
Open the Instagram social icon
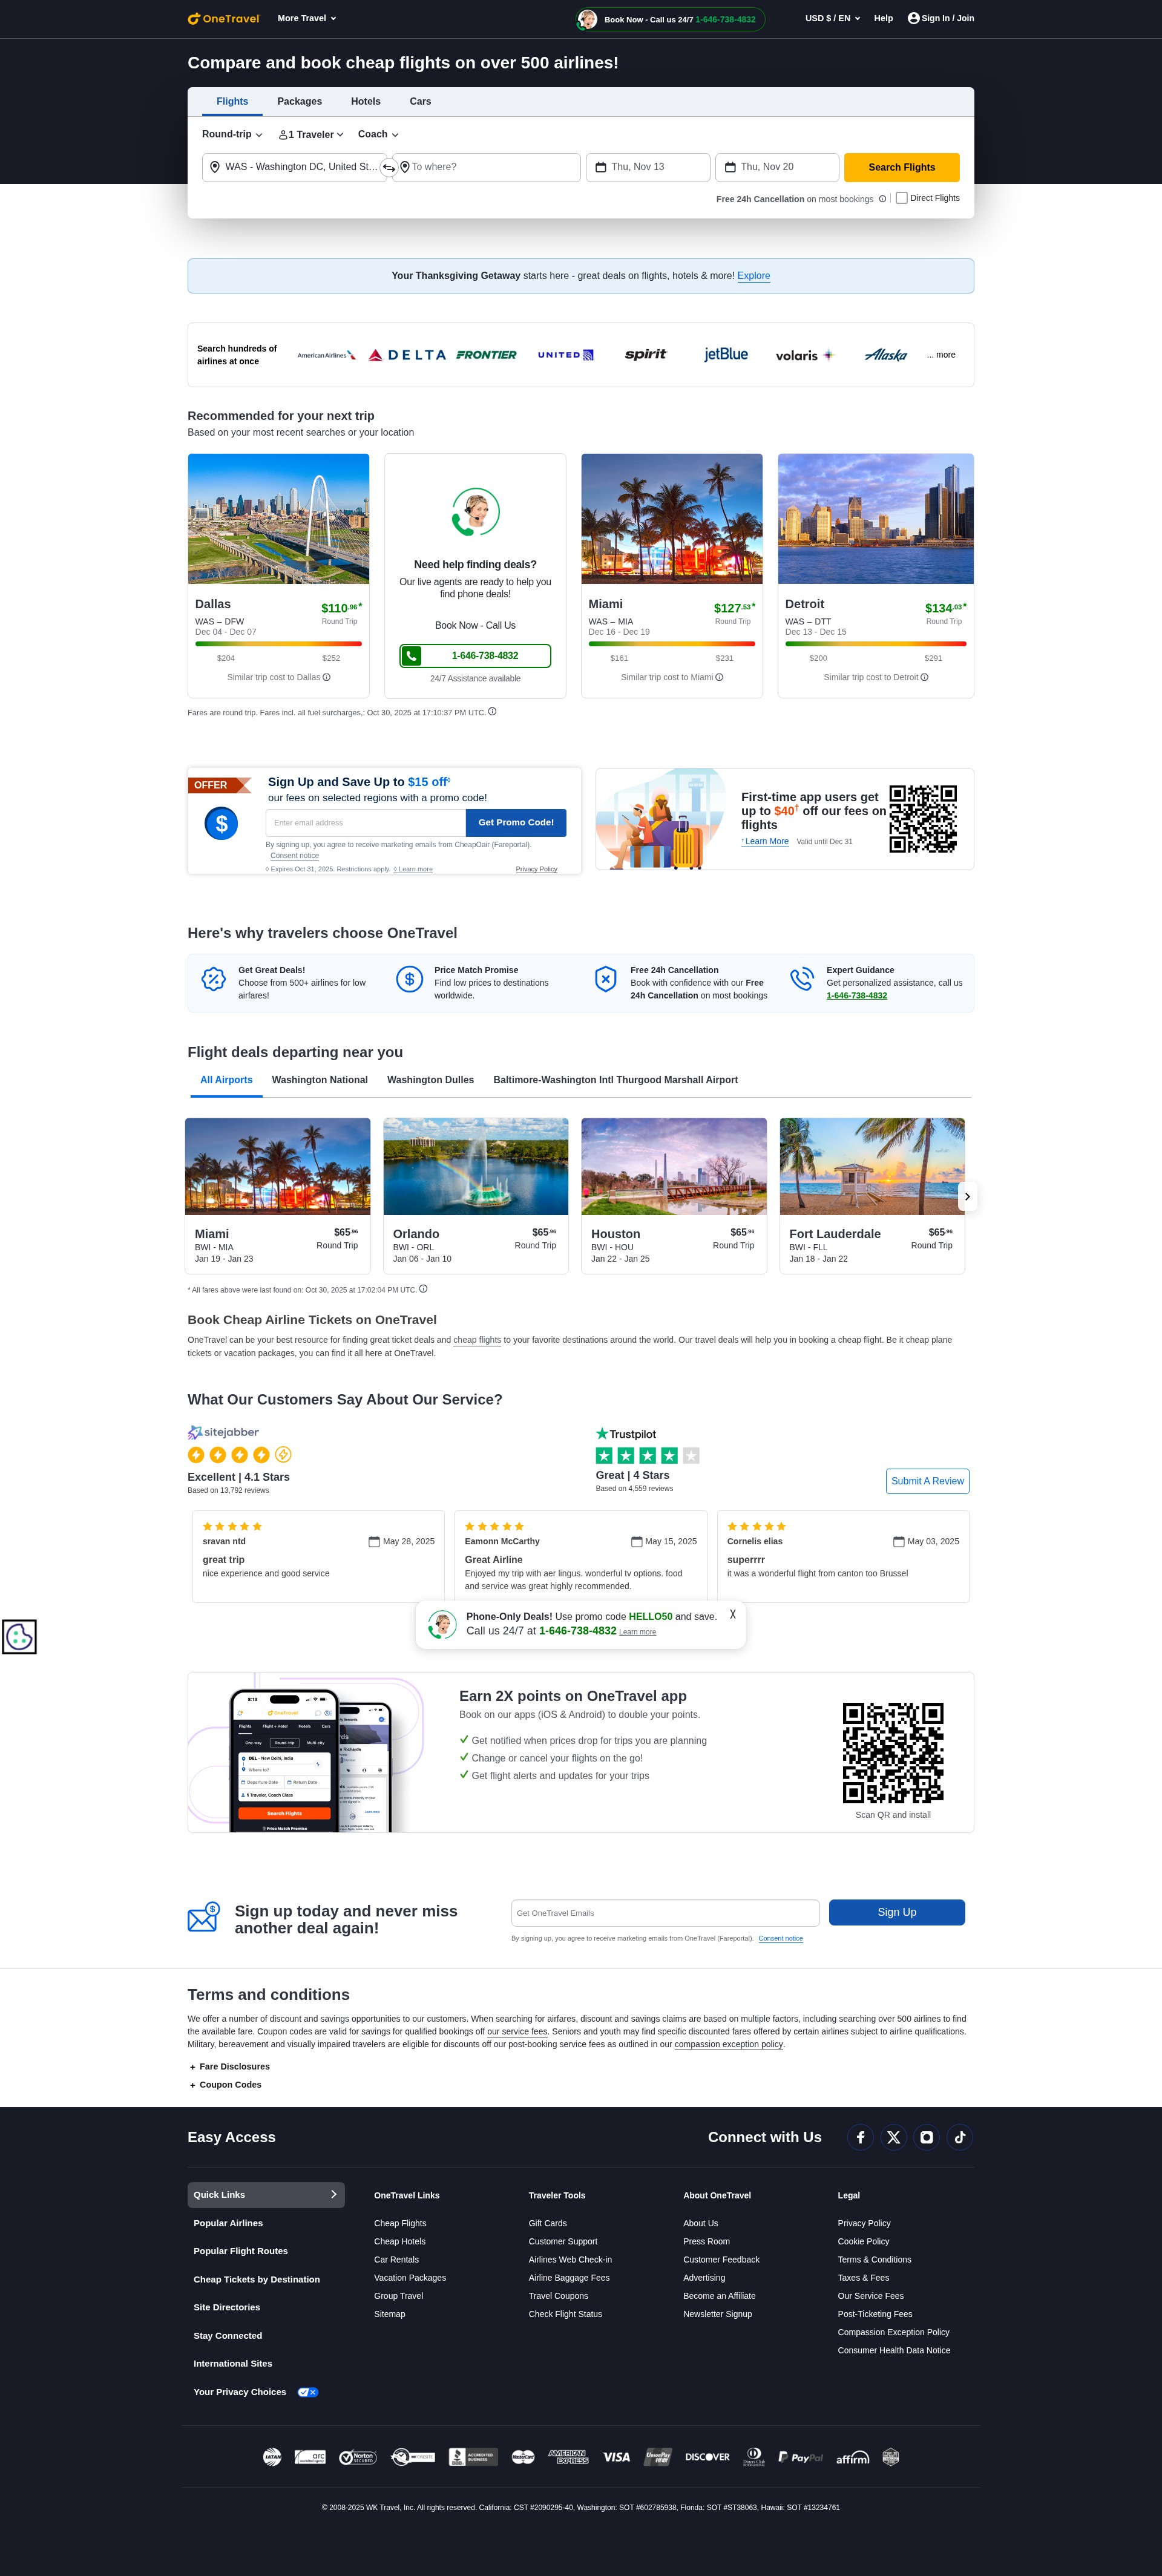927,2137
